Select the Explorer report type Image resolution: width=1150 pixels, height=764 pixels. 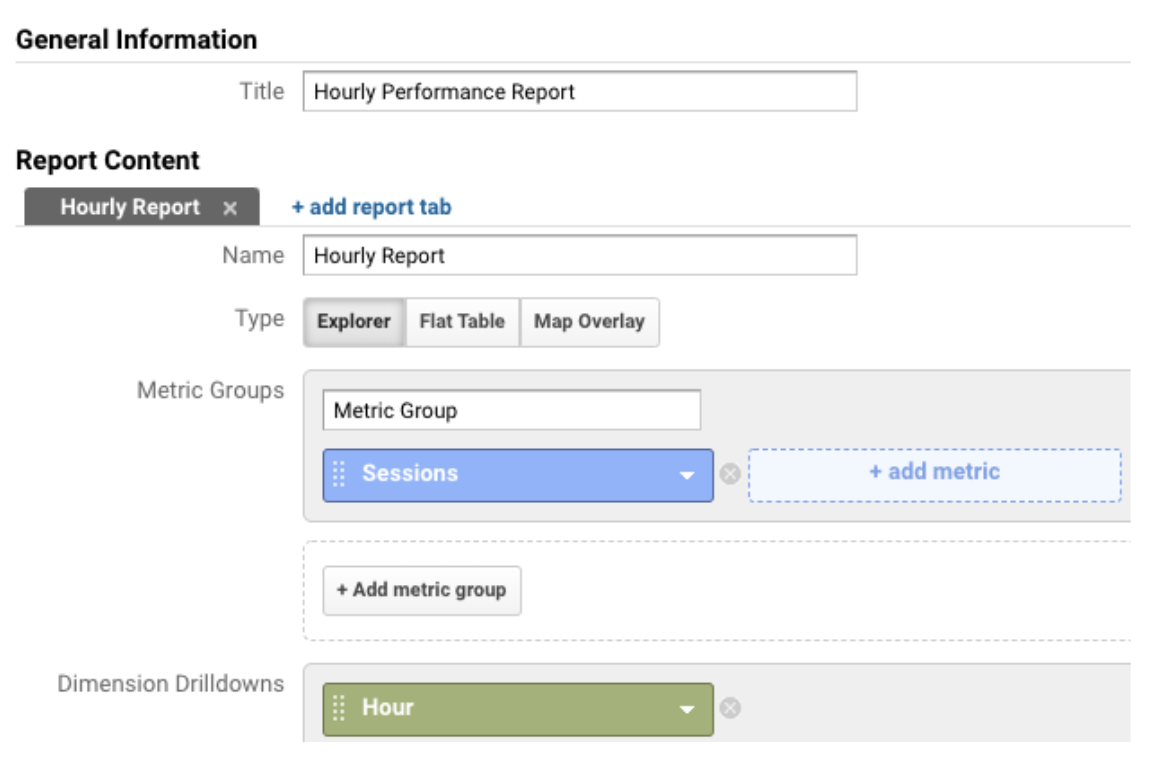click(354, 322)
